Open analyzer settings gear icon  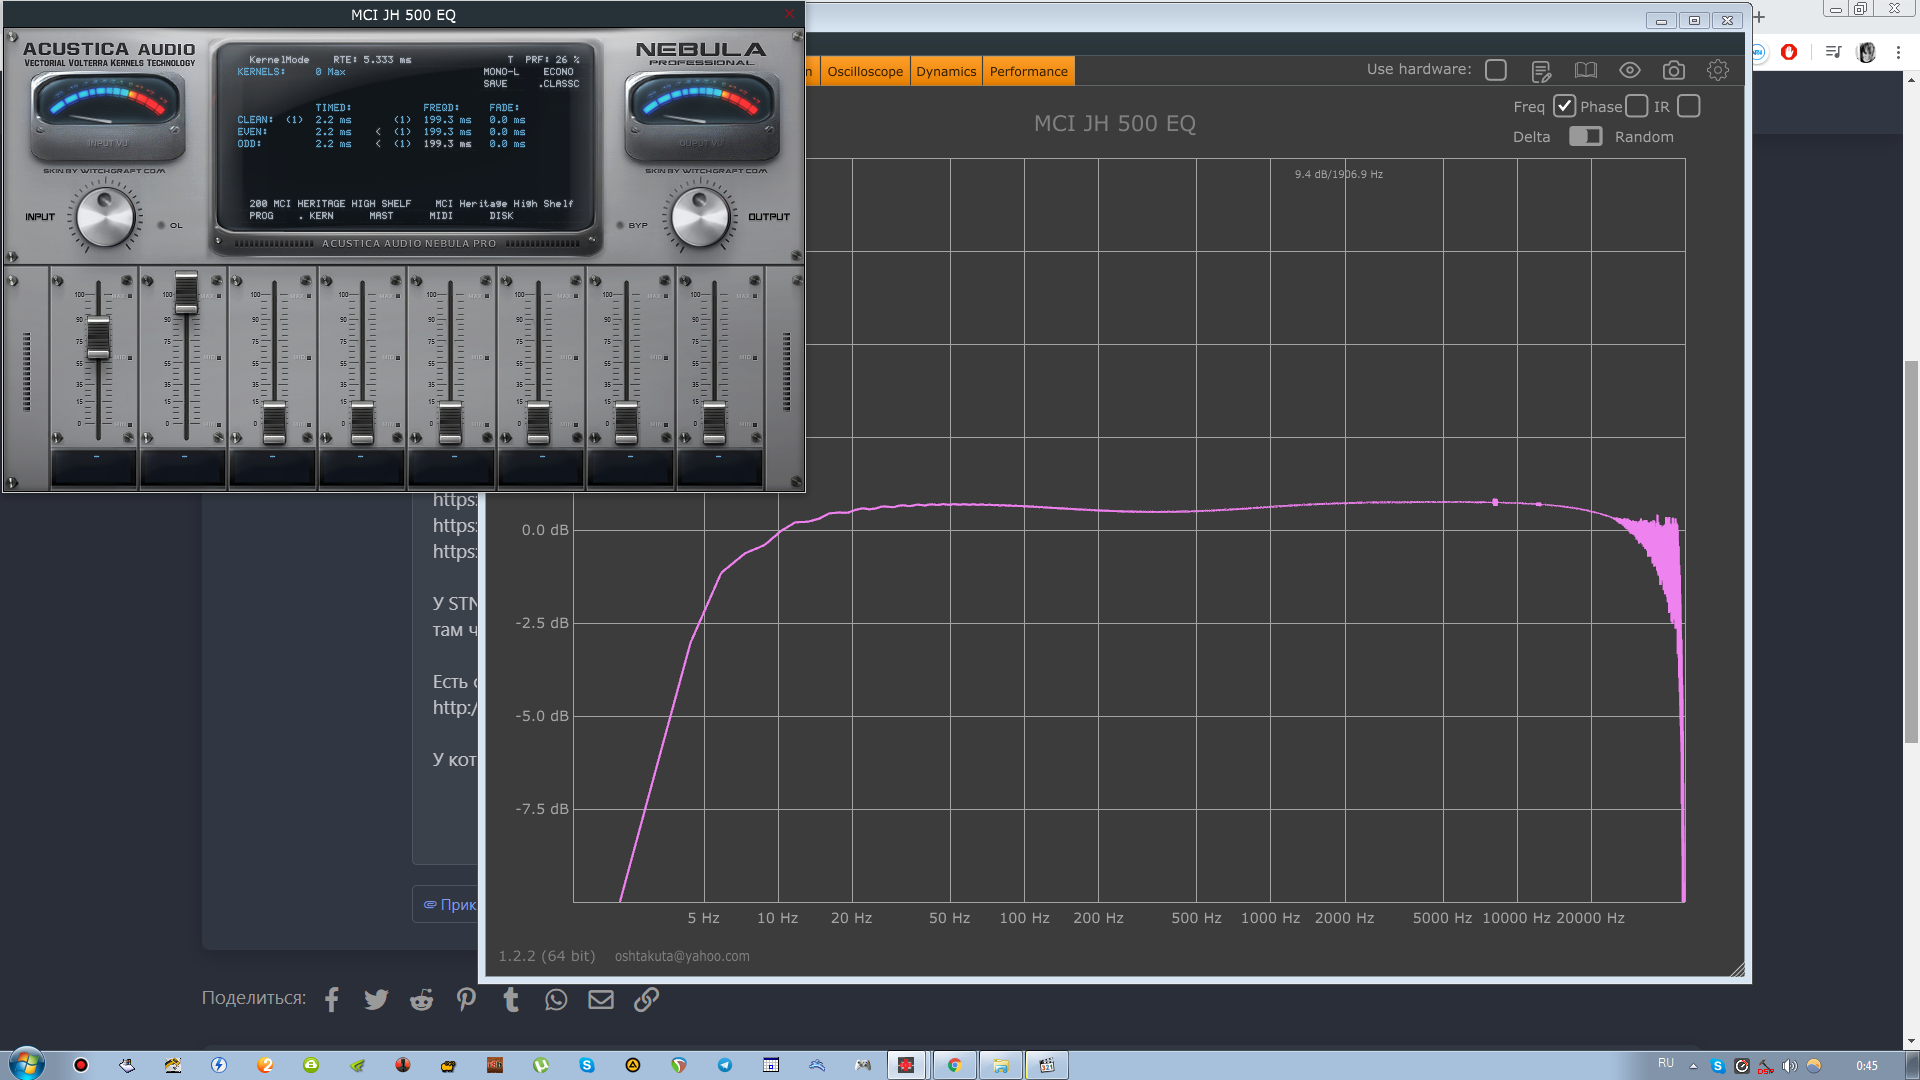pos(1718,70)
